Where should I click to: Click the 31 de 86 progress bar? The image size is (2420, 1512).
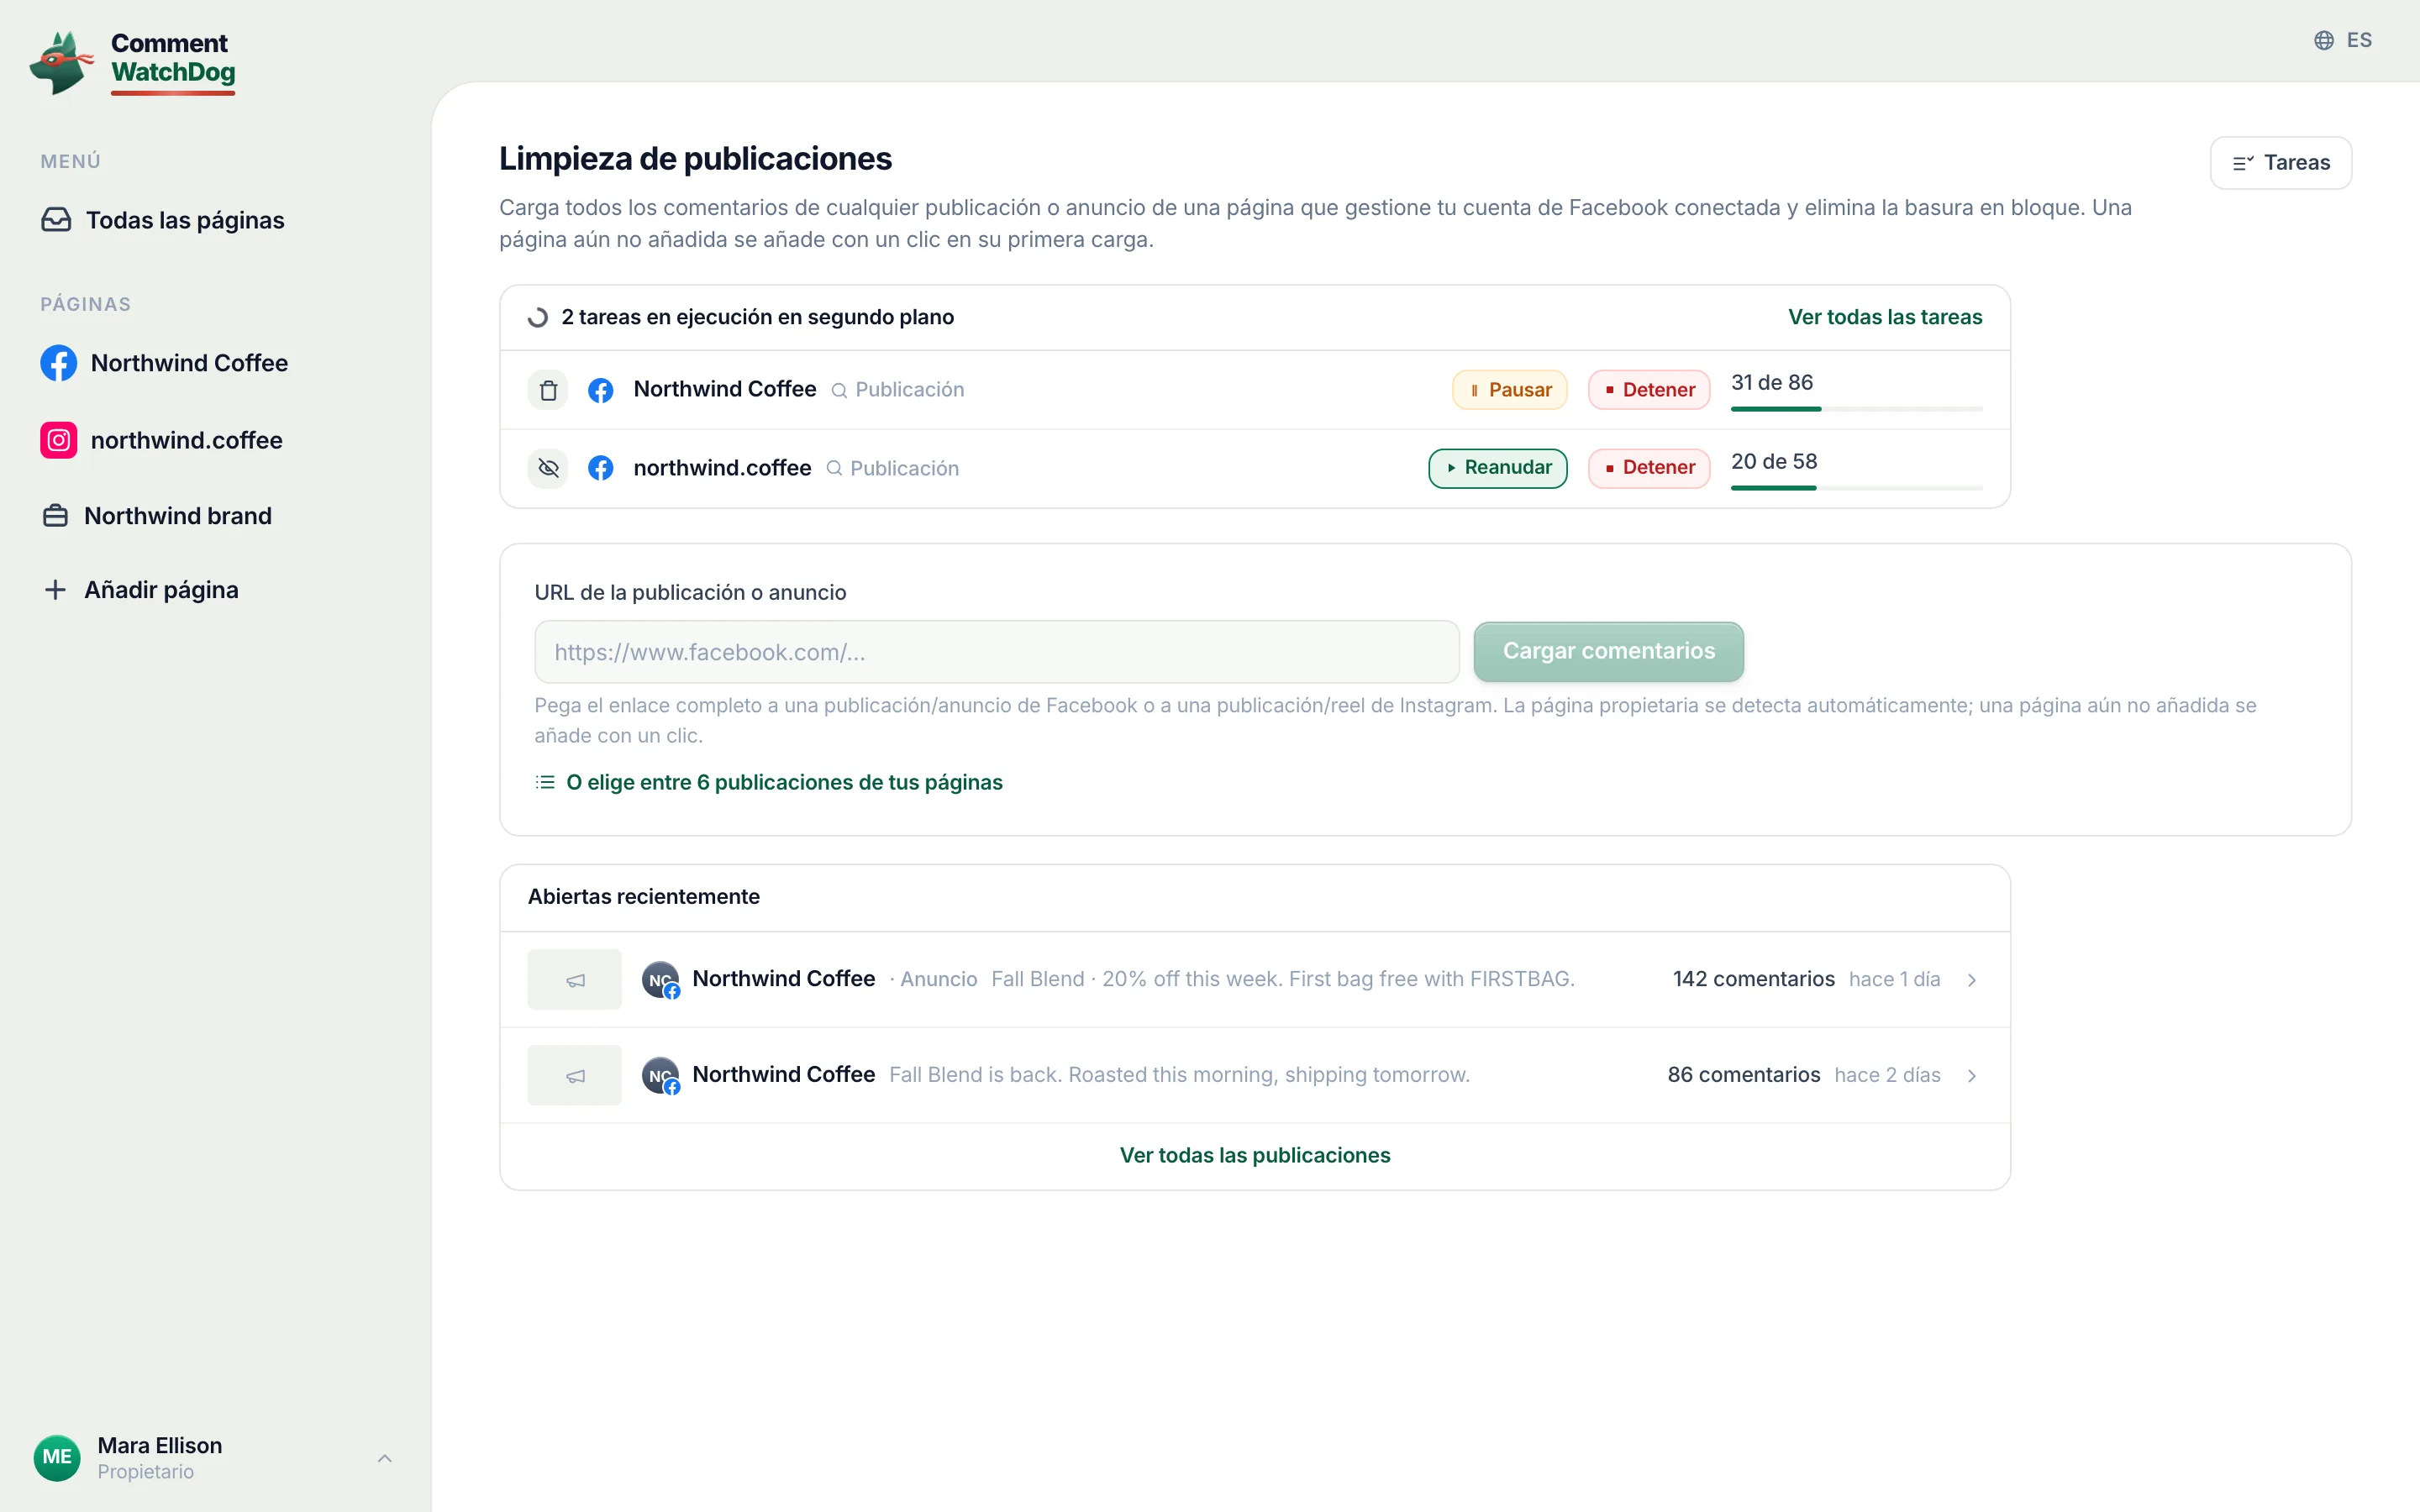pos(1857,409)
